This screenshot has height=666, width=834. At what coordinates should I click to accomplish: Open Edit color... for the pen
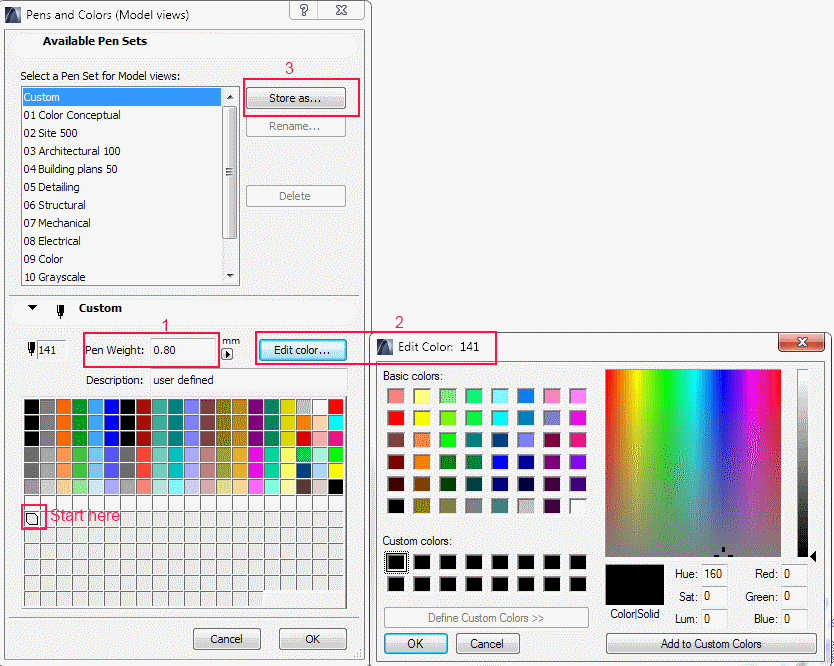302,350
